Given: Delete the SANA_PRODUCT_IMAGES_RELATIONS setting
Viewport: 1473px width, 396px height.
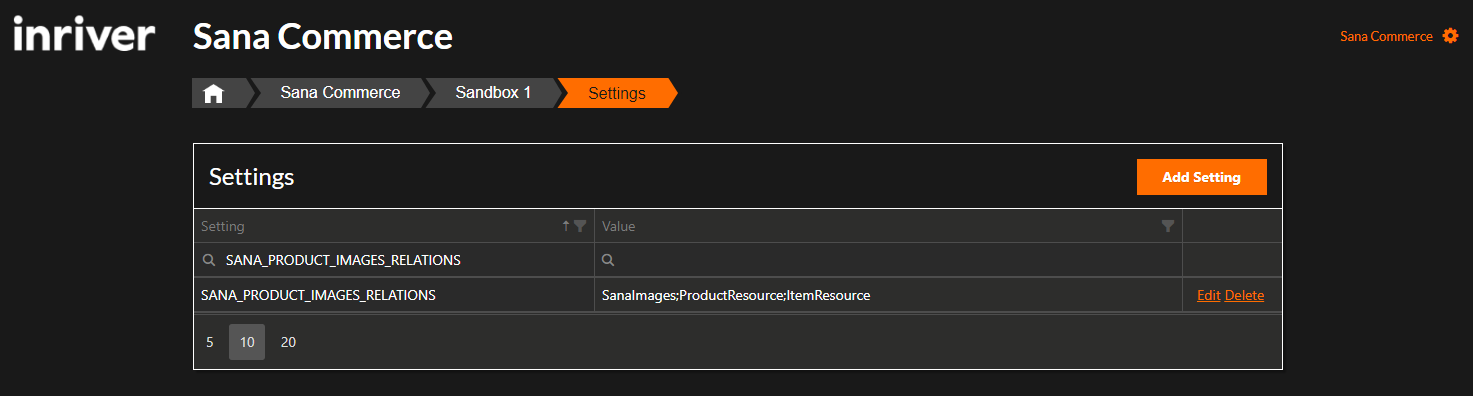Looking at the screenshot, I should [x=1244, y=295].
